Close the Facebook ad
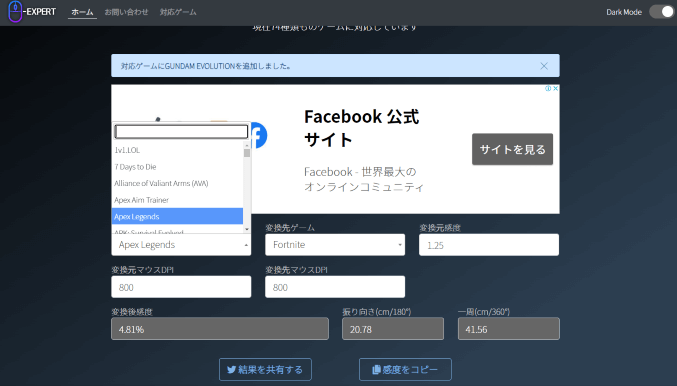This screenshot has width=677, height=386. point(556,88)
